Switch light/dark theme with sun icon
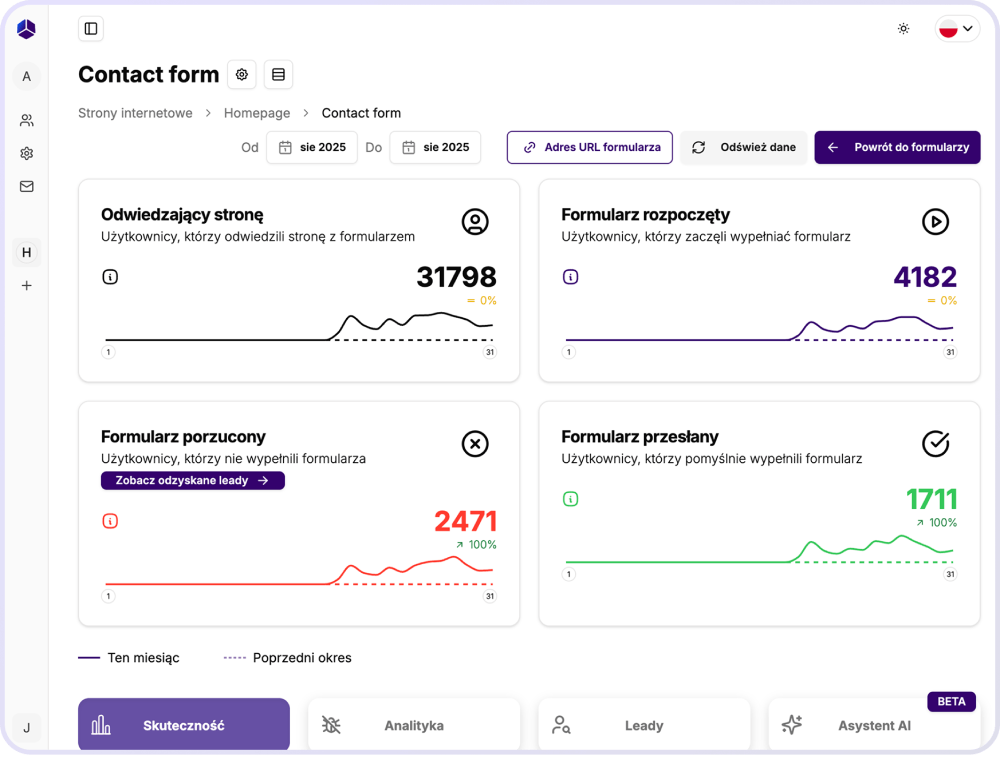The image size is (1000, 764). (x=903, y=29)
